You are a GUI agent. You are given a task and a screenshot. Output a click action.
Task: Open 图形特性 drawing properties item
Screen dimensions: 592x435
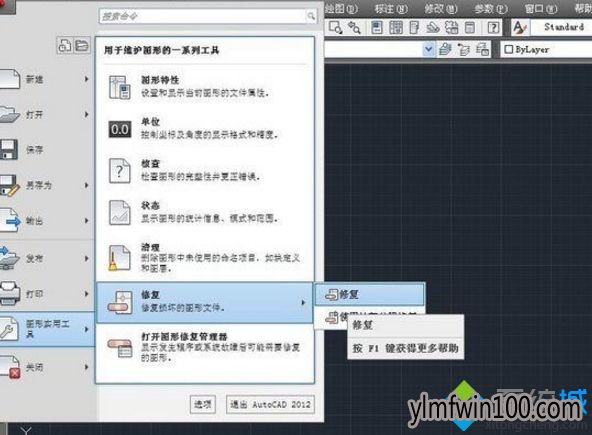pos(205,86)
